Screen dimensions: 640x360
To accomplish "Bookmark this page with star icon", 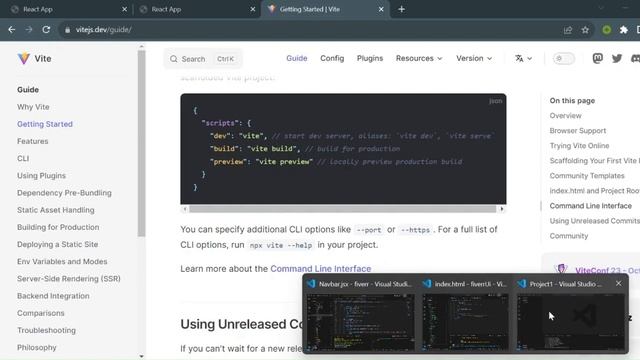I will (585, 30).
